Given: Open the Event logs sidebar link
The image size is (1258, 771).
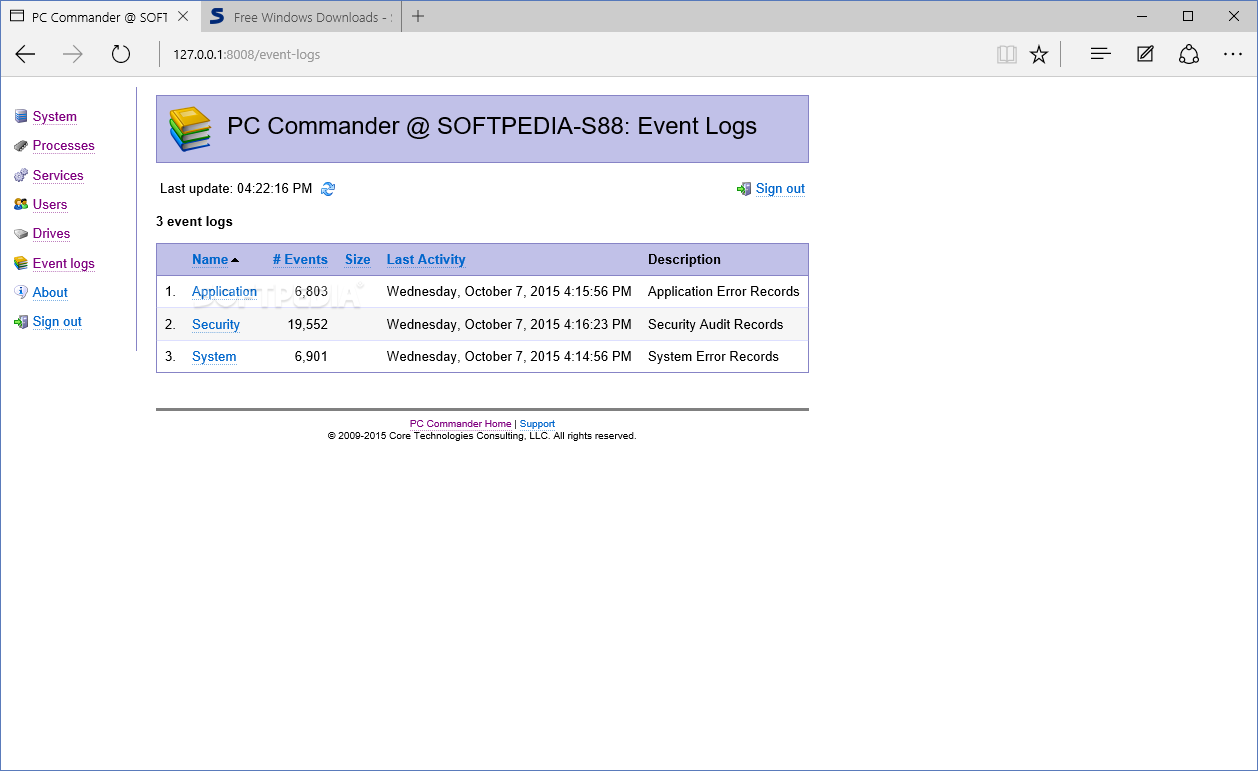Looking at the screenshot, I should tap(64, 263).
